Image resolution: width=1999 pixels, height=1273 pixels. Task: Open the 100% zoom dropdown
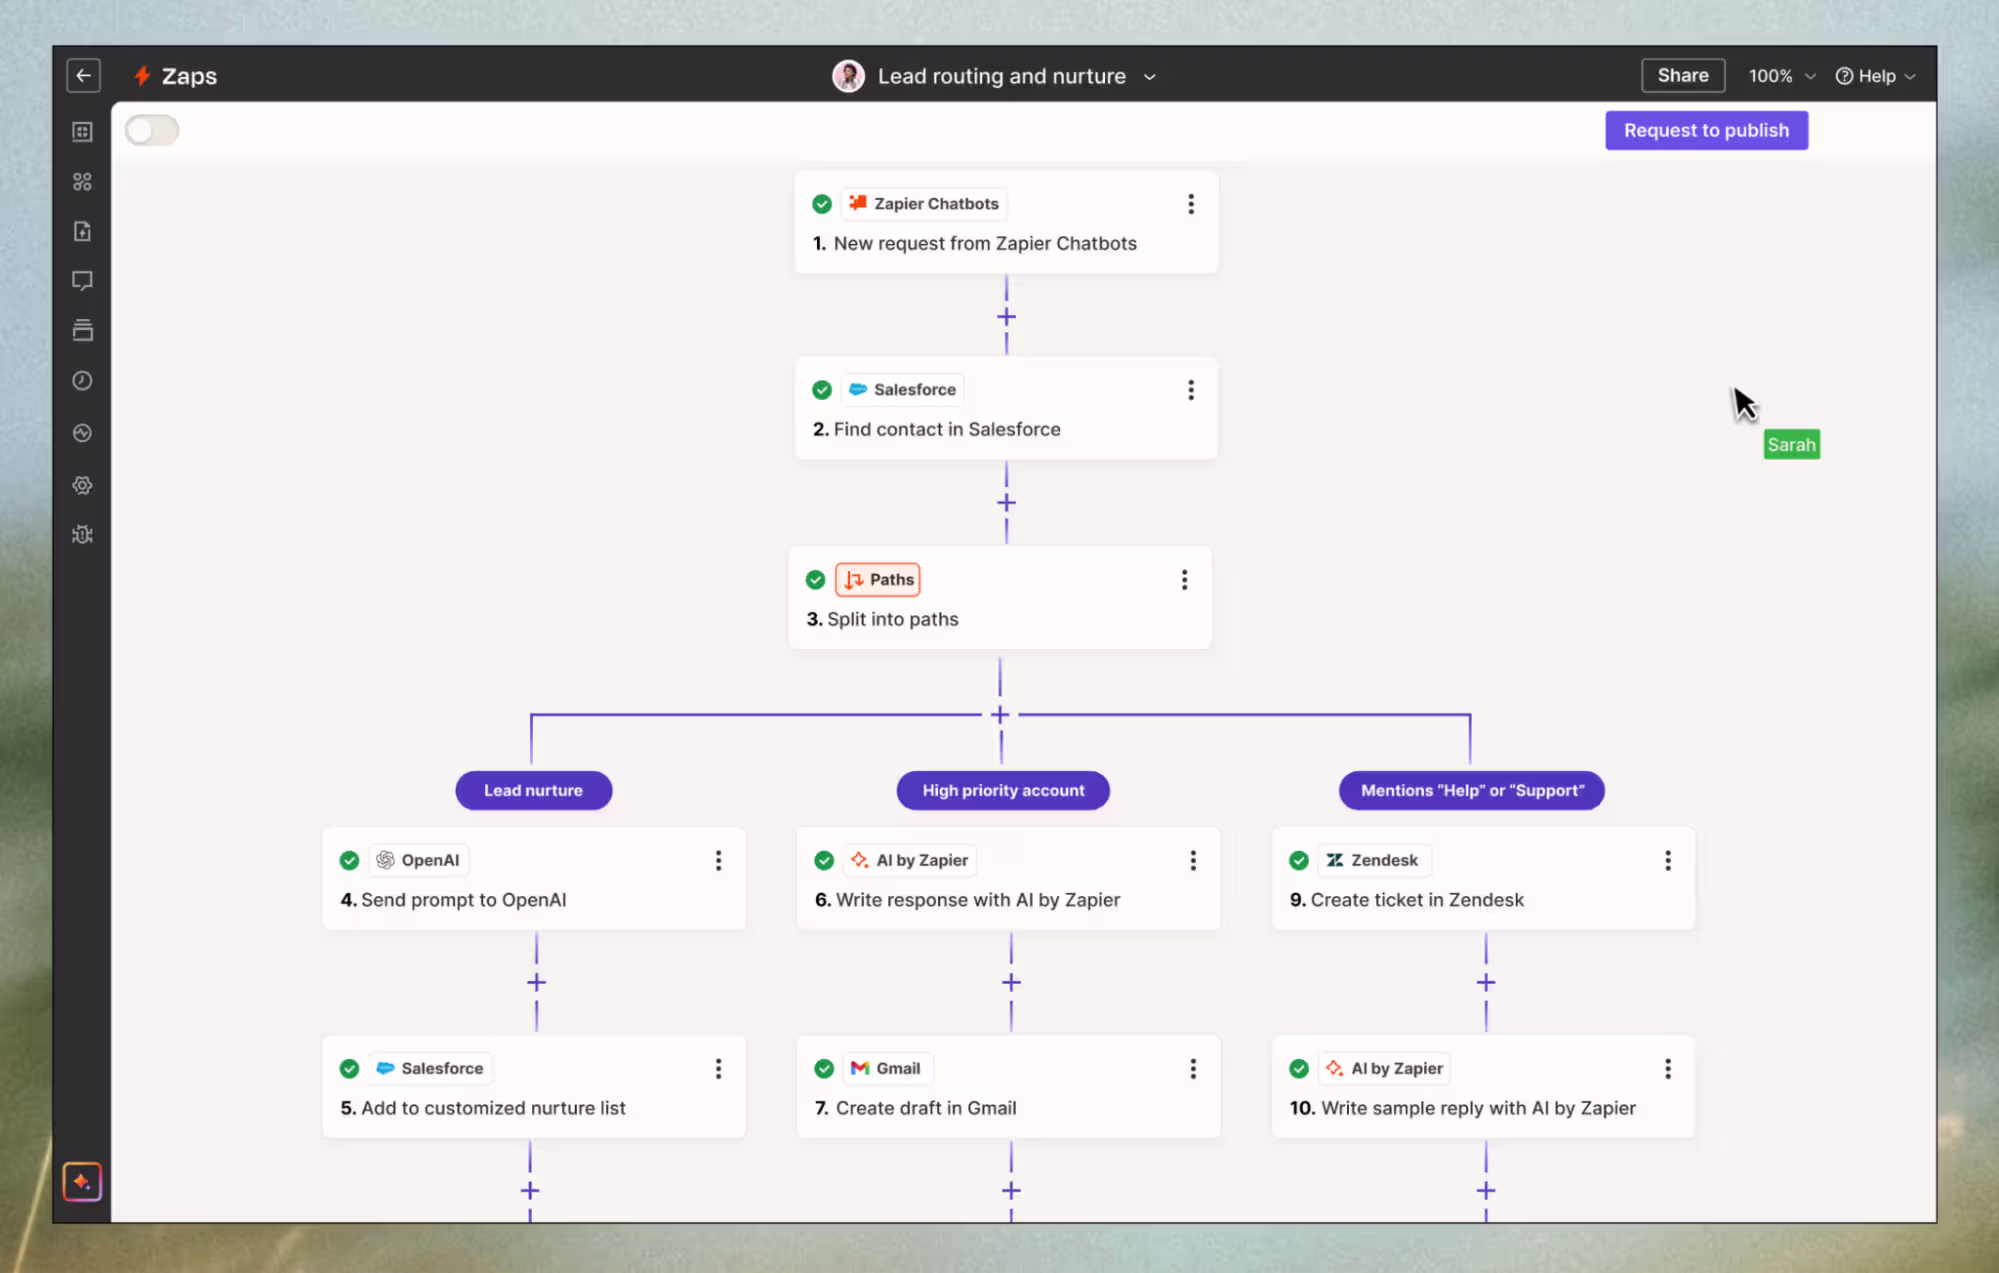[x=1782, y=76]
